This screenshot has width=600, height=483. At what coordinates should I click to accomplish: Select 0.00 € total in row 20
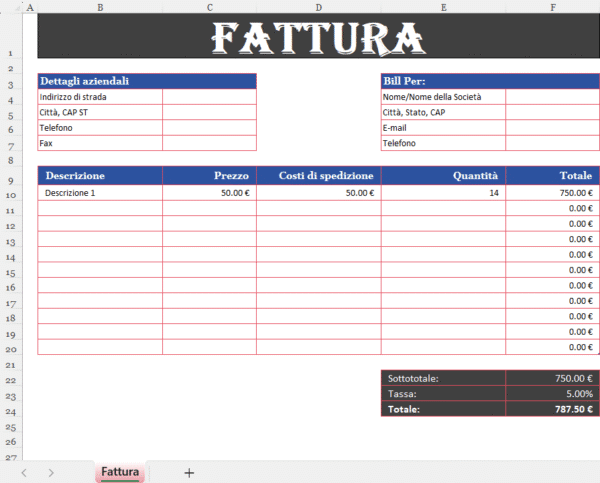553,347
